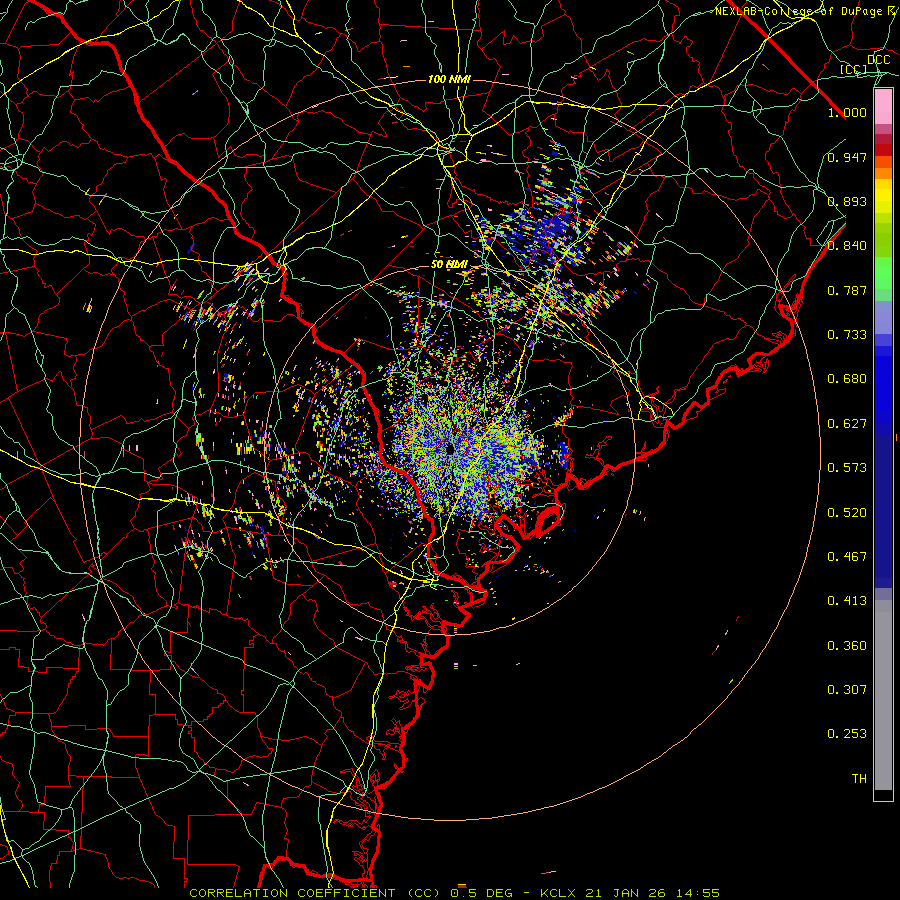Click the 0.360 scale value

point(847,646)
